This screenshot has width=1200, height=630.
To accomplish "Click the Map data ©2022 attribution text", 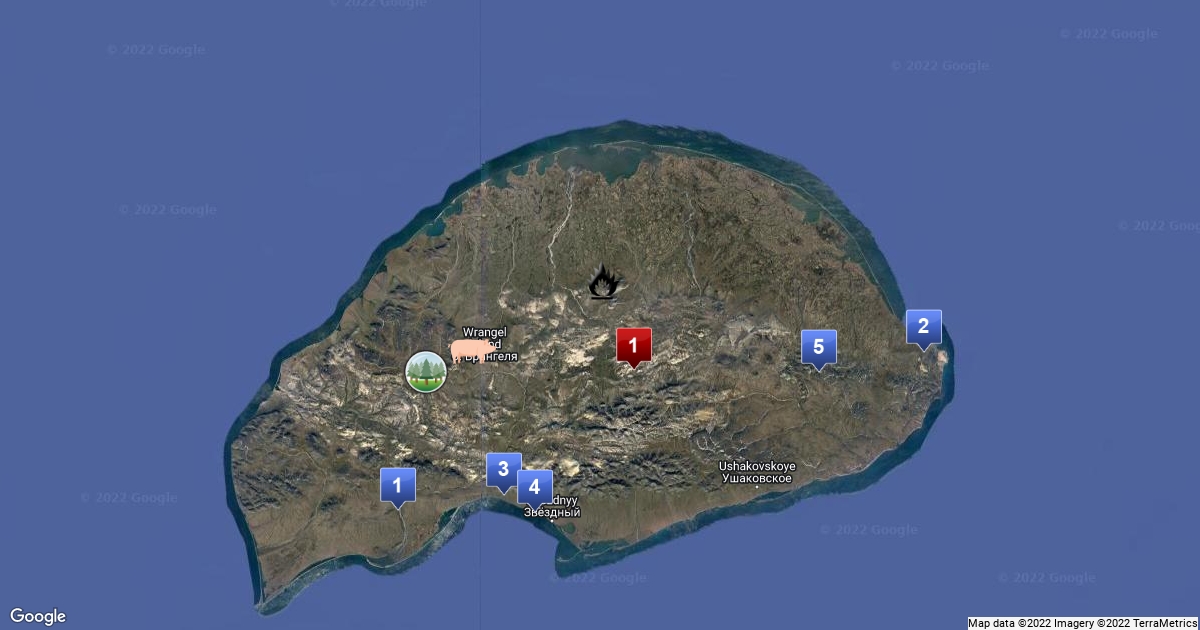I will (x=1010, y=623).
